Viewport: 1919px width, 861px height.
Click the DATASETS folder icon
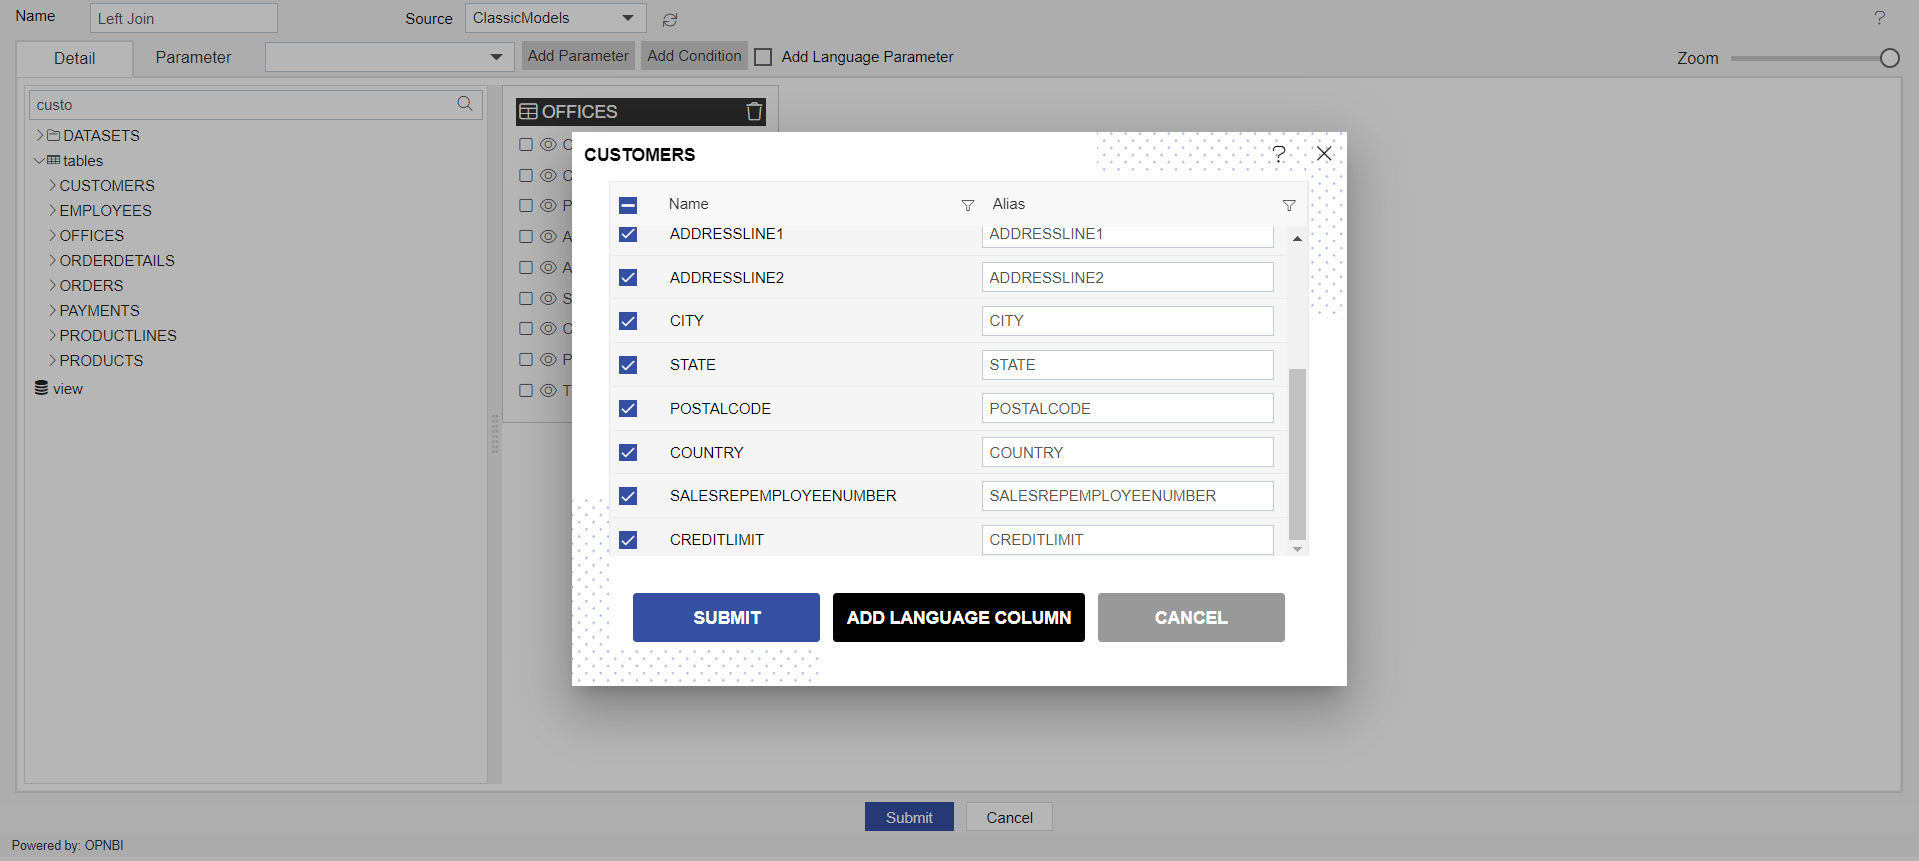(54, 135)
